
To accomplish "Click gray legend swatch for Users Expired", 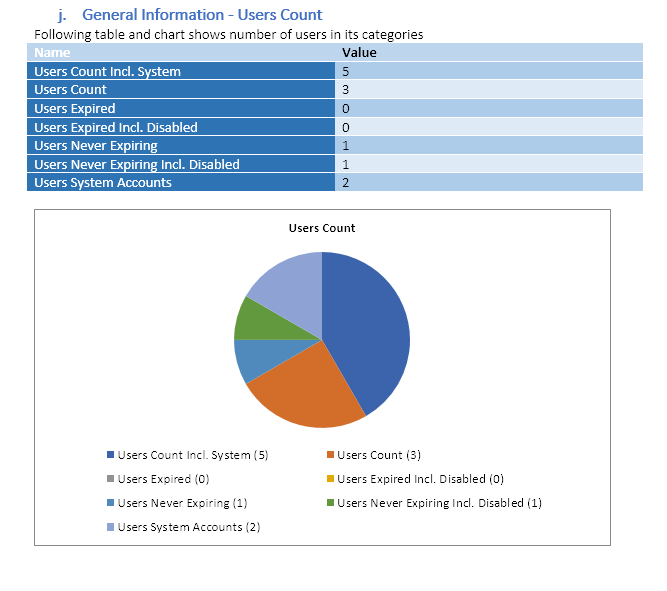I will [x=110, y=479].
